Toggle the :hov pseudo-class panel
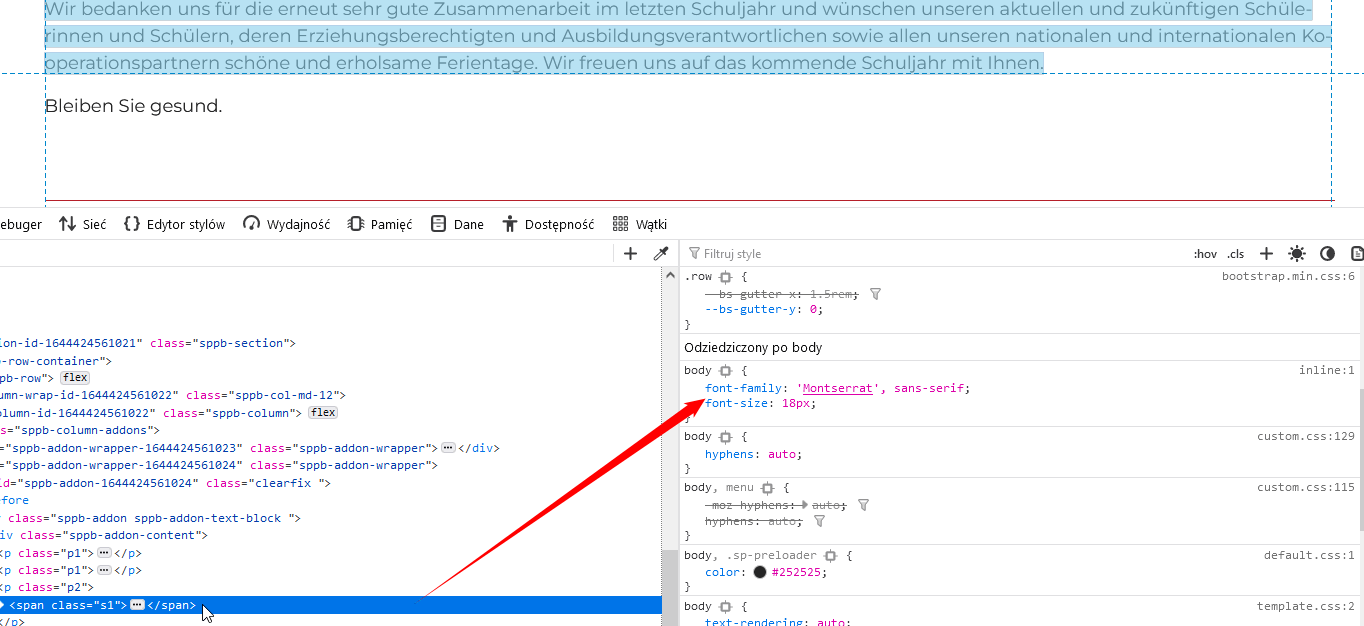Image resolution: width=1364 pixels, height=626 pixels. (1205, 254)
